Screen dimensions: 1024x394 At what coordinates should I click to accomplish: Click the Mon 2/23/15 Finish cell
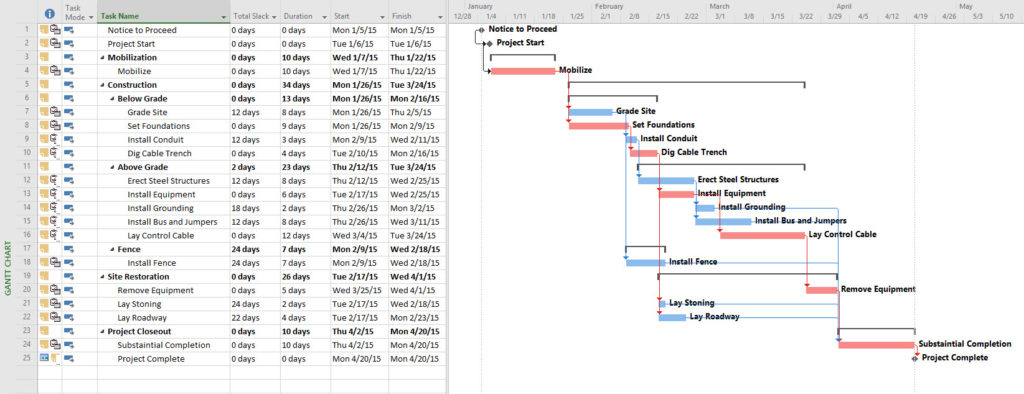[x=417, y=318]
